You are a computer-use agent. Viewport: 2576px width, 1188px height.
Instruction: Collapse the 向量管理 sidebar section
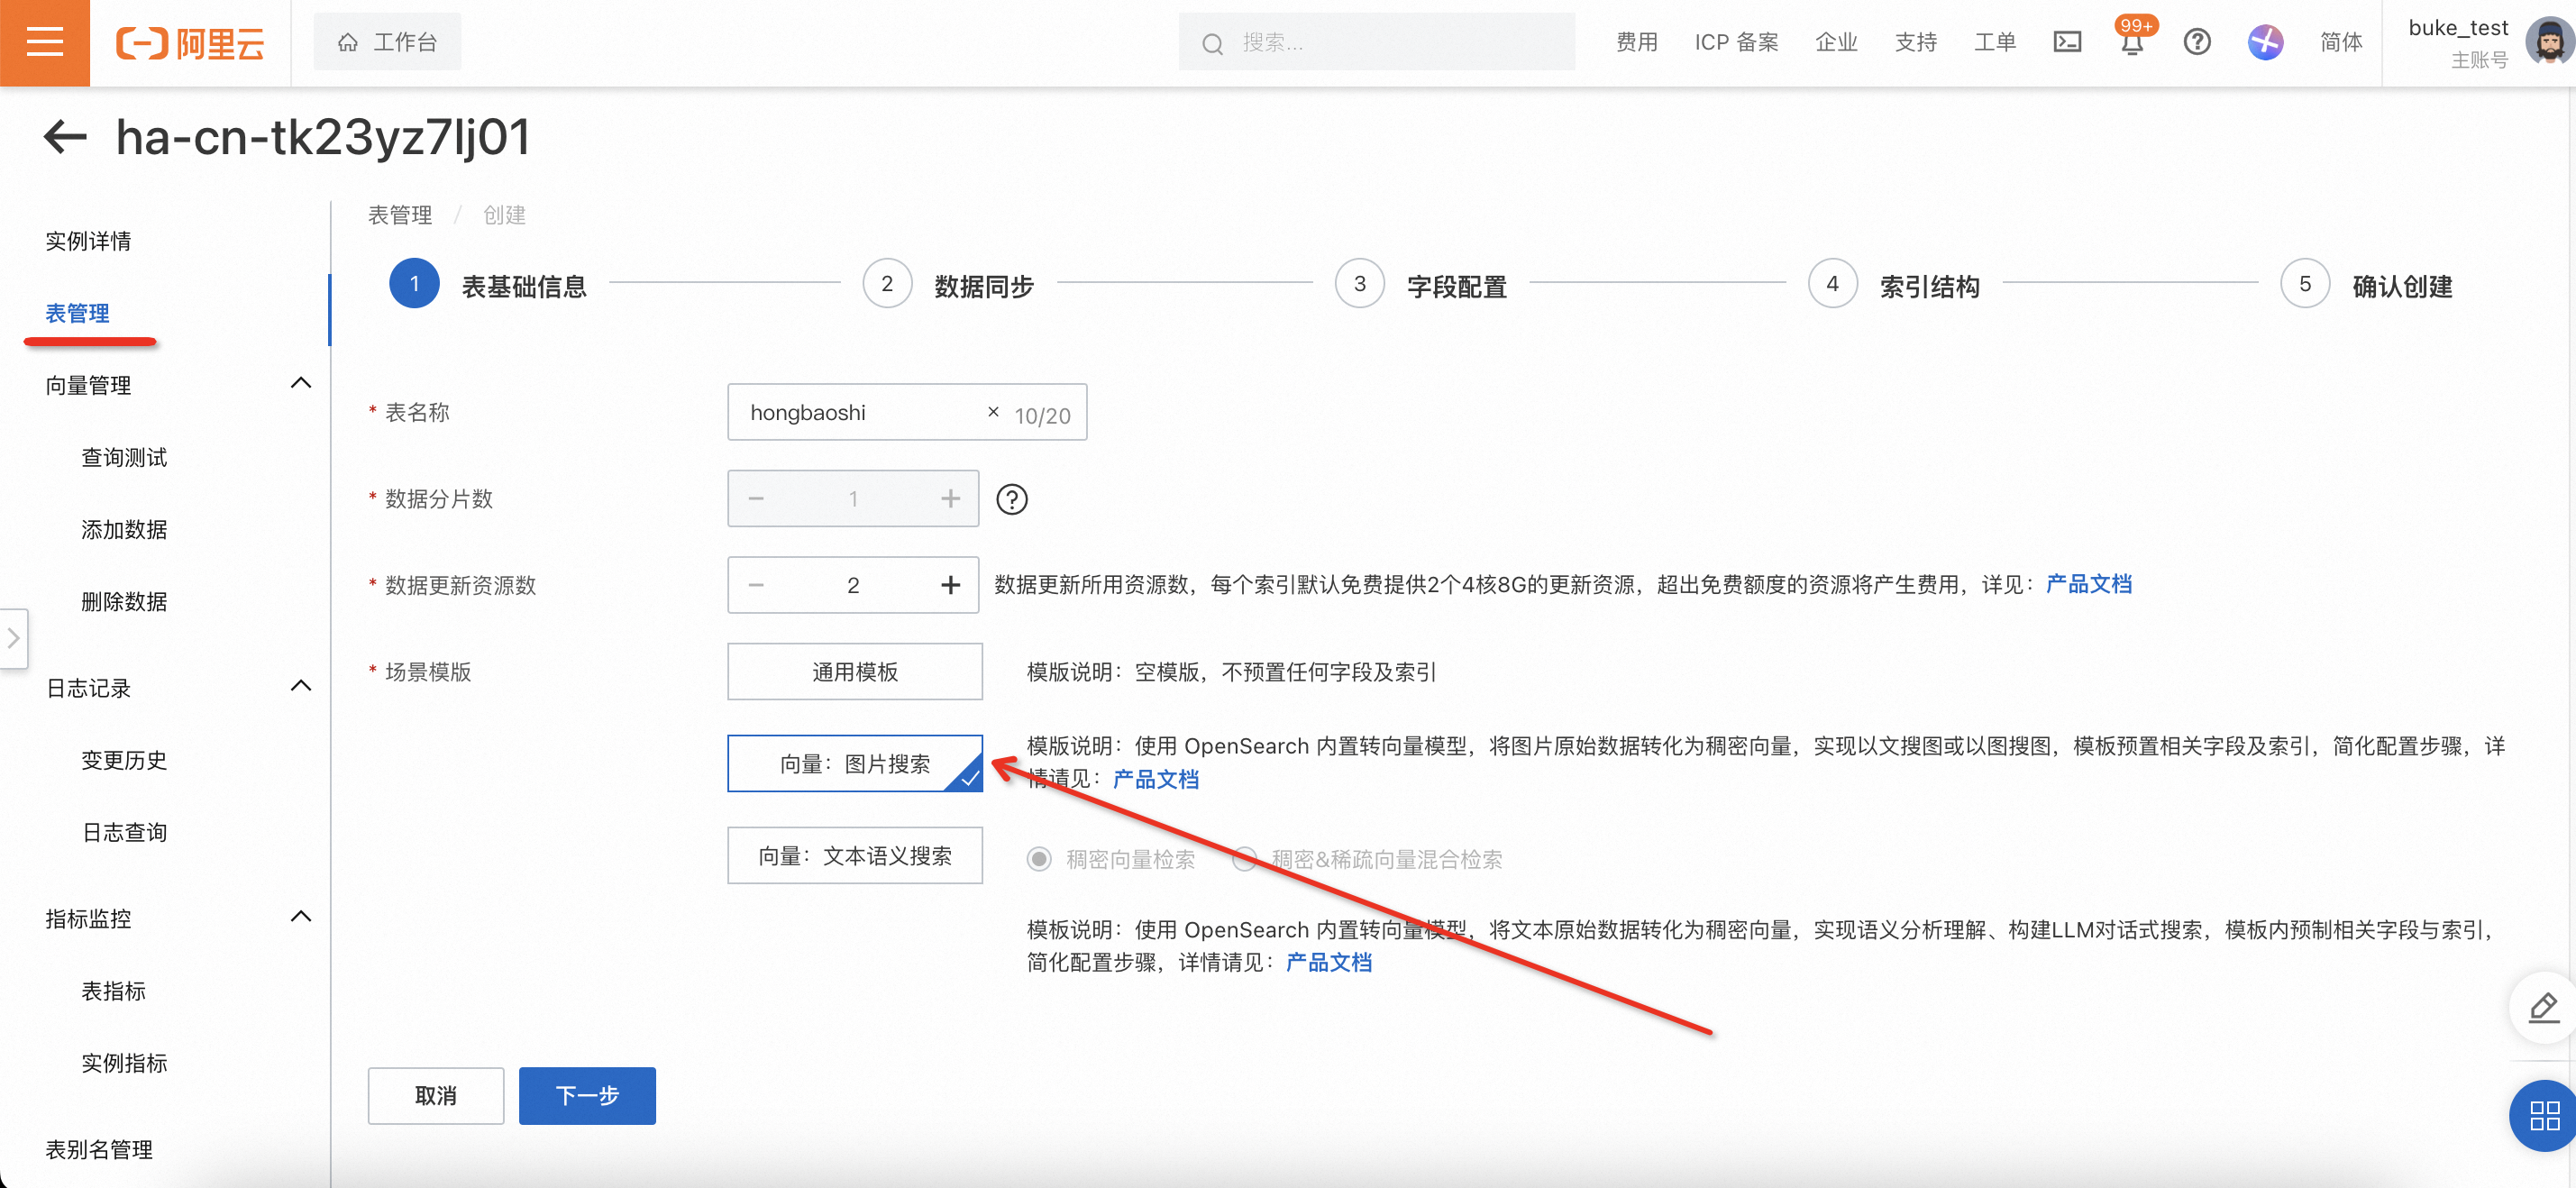pos(300,384)
